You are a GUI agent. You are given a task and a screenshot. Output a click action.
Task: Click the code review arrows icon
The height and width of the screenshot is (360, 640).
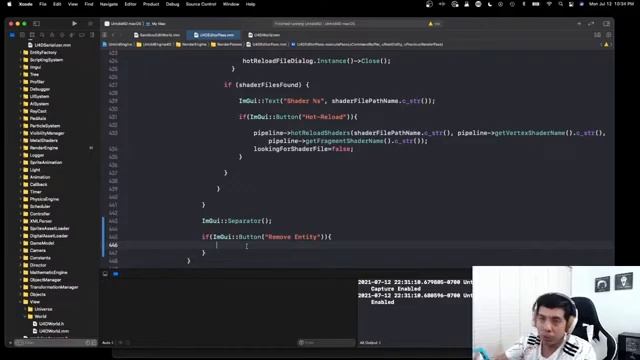click(591, 24)
